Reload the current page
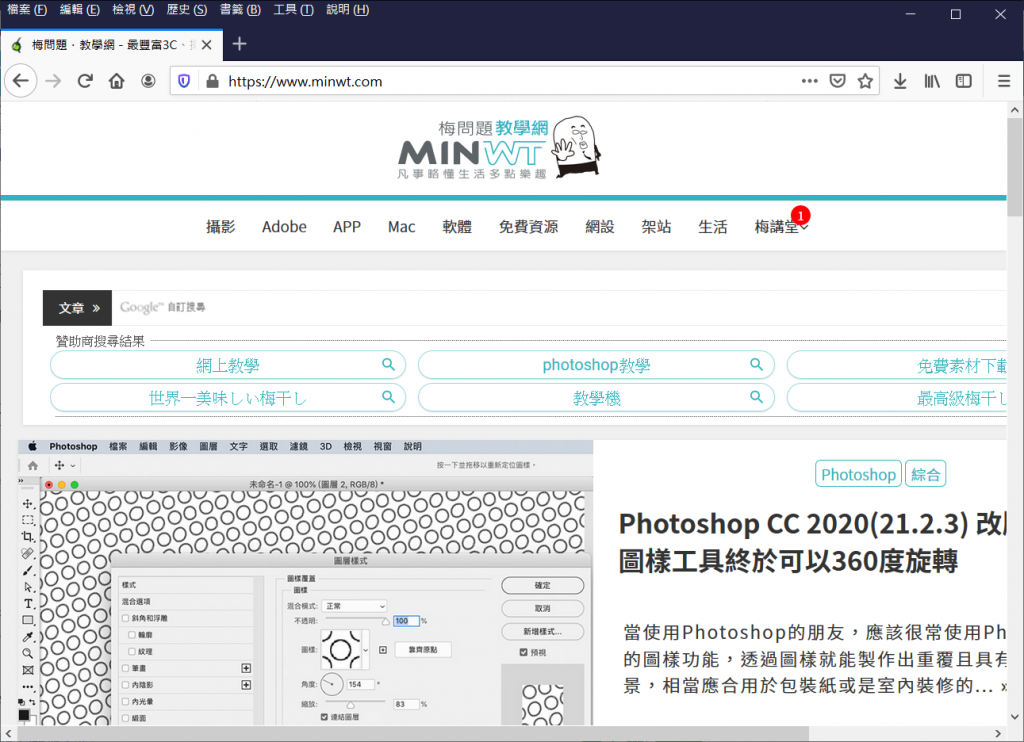1024x742 pixels. pyautogui.click(x=85, y=81)
